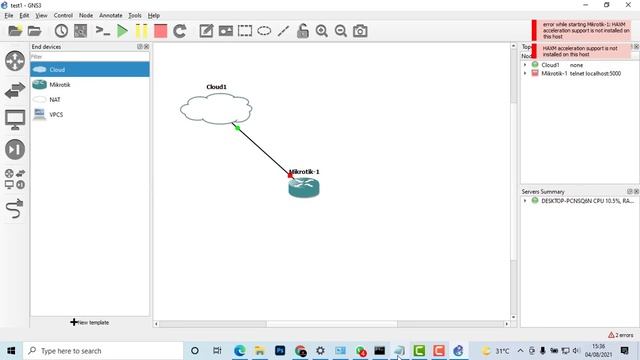Close the End devices panel
The height and width of the screenshot is (360, 640).
pos(147,47)
